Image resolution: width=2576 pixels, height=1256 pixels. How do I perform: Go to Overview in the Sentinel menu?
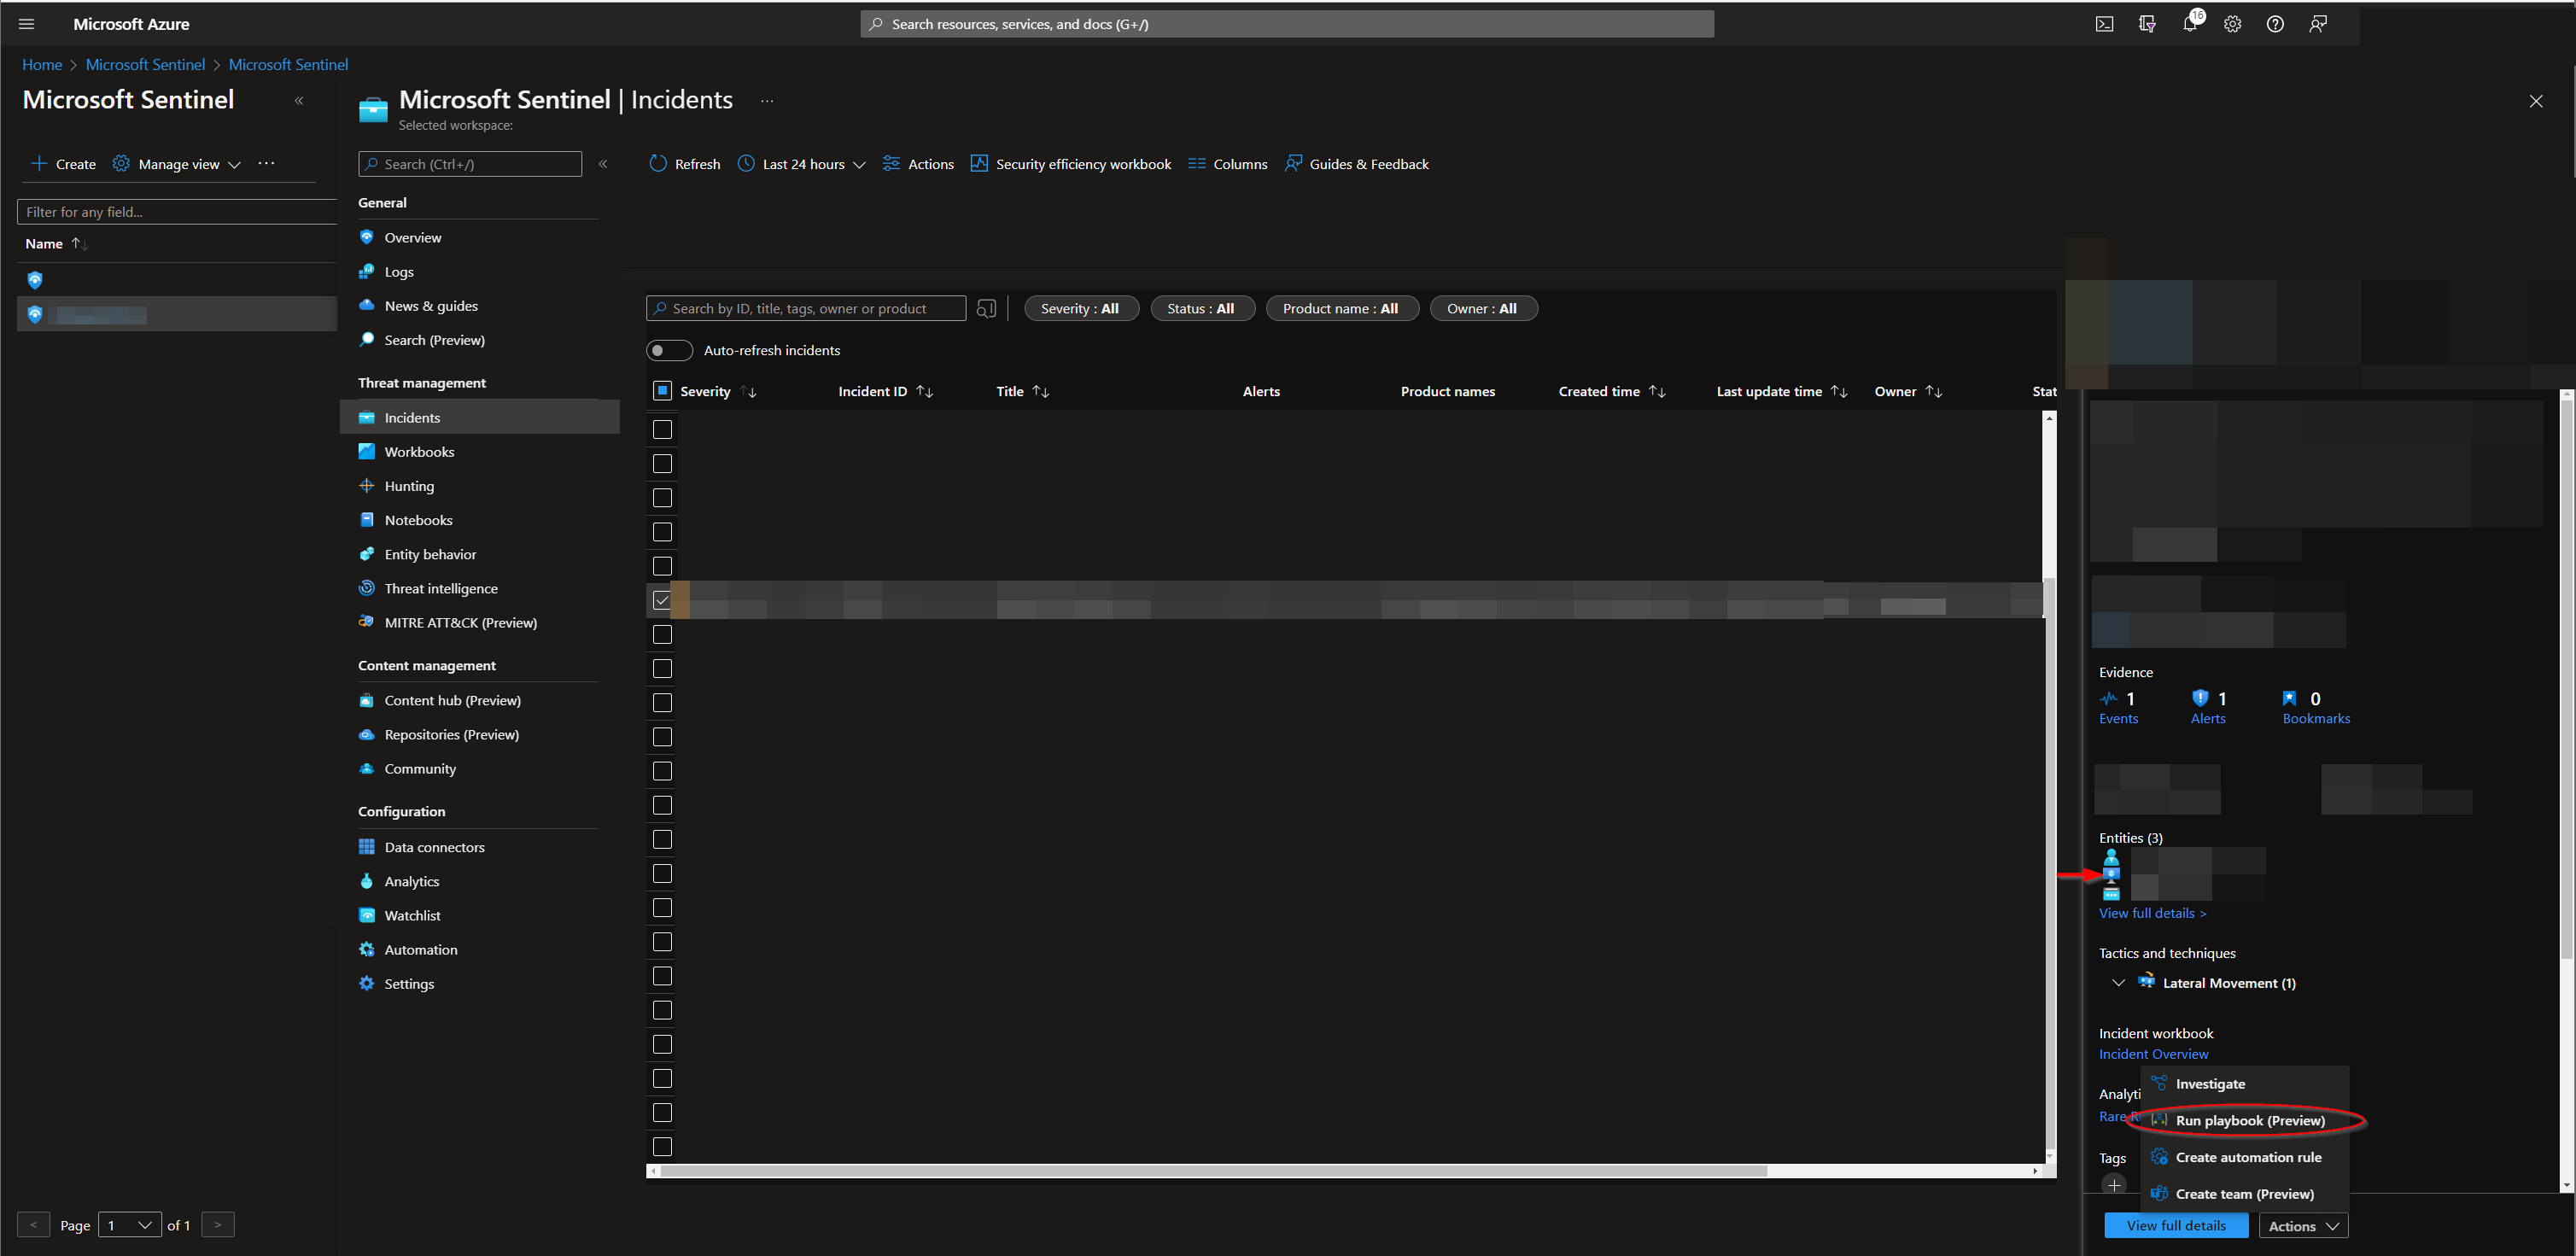[x=413, y=237]
